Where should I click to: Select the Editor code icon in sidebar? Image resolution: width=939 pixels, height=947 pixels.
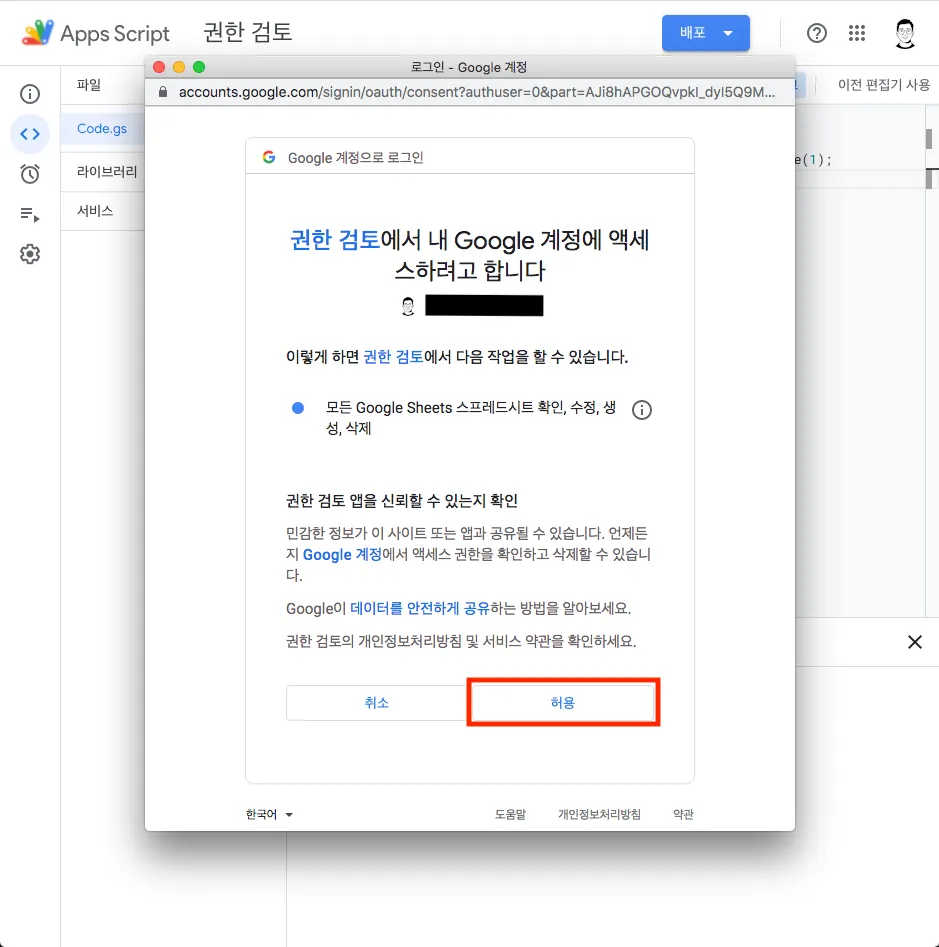[30, 133]
